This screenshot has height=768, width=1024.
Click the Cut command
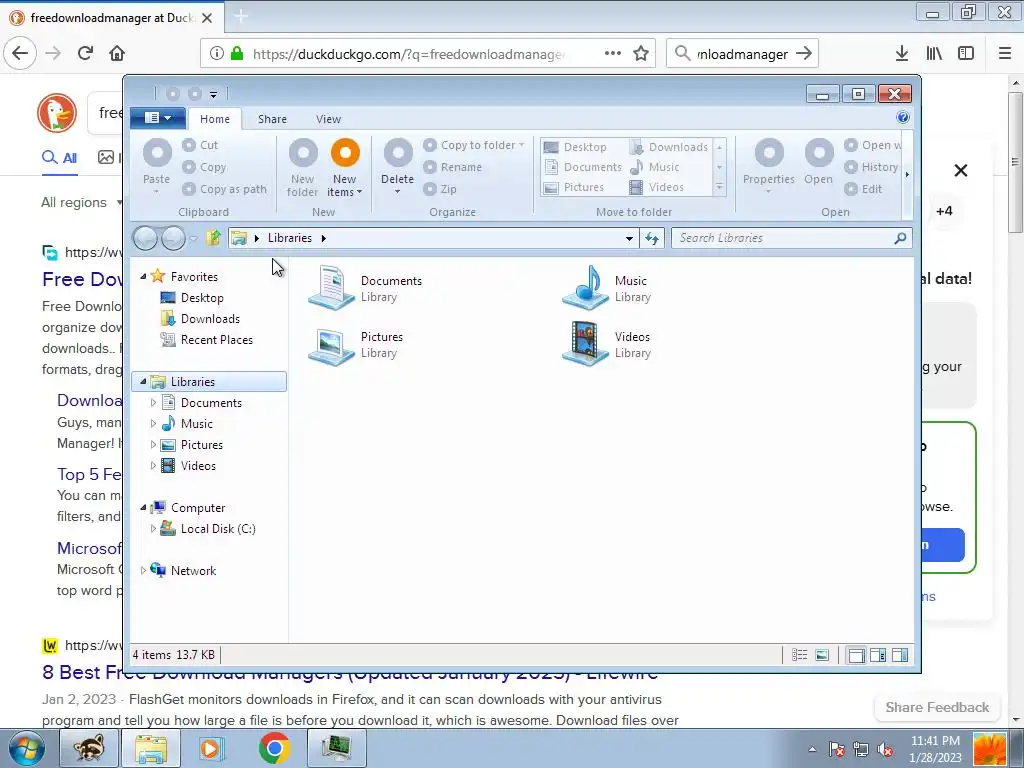tap(200, 145)
